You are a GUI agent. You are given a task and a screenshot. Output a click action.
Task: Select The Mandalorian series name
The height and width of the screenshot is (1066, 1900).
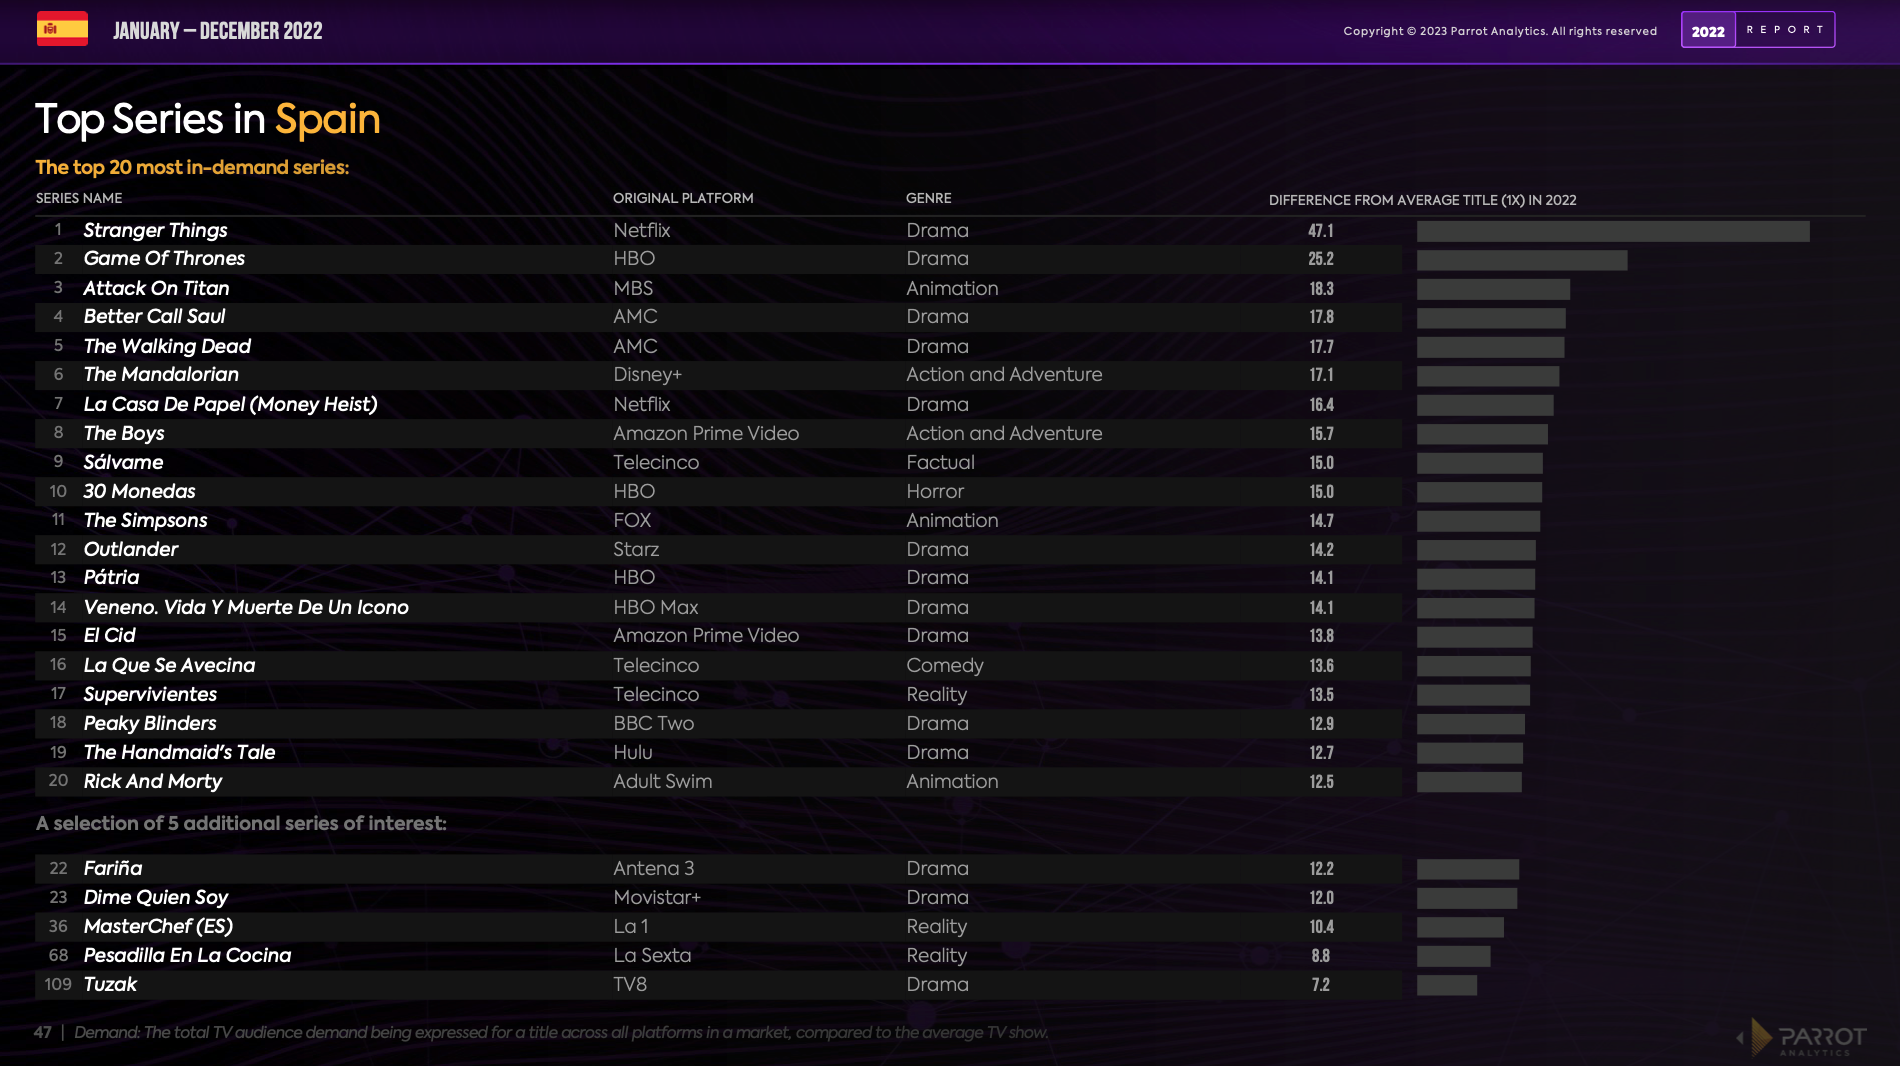pyautogui.click(x=162, y=374)
